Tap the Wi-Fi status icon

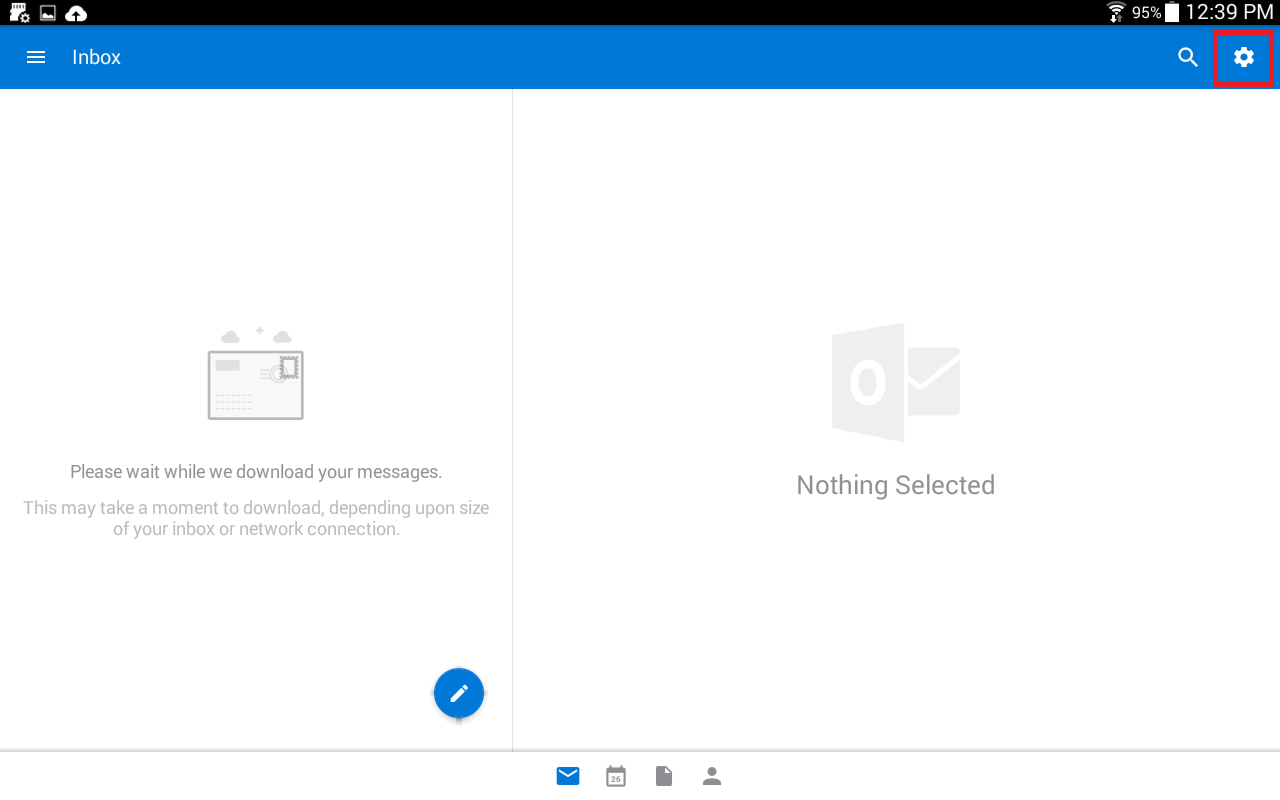[x=1117, y=12]
